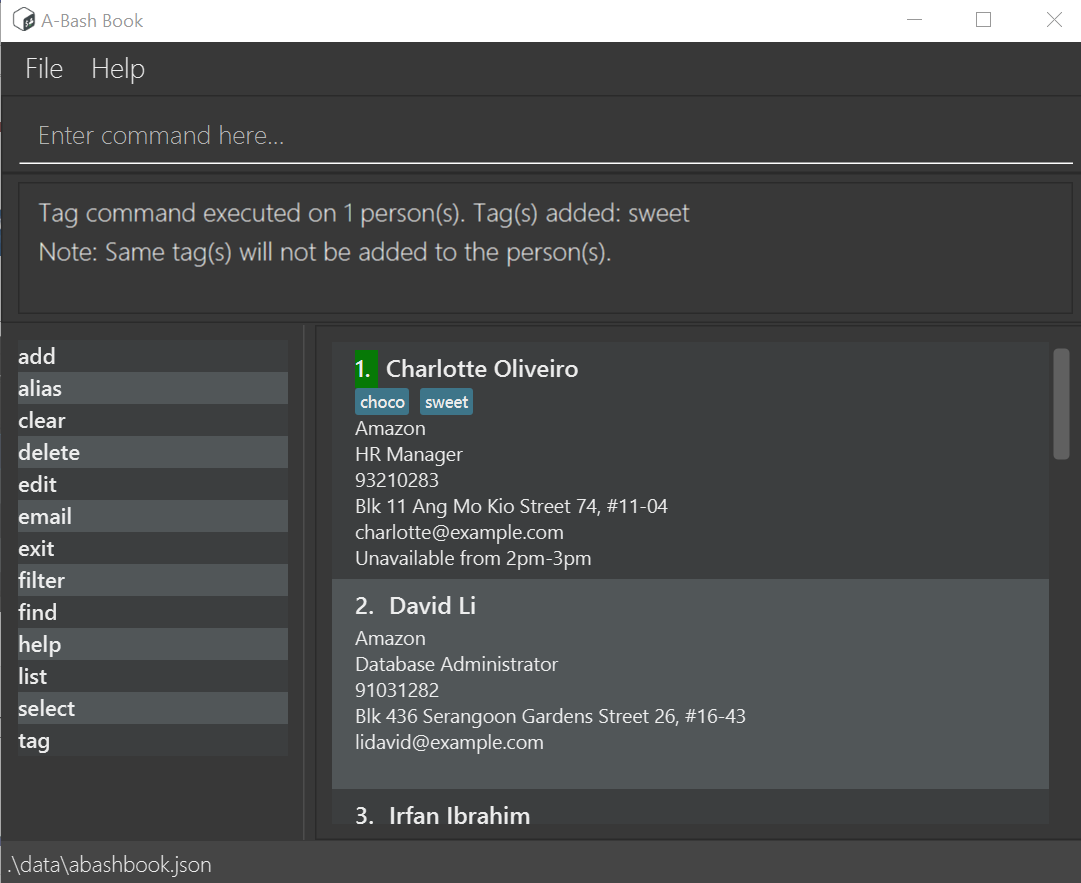
Task: Select the Charlotte Oliveiro contact name
Action: [482, 369]
